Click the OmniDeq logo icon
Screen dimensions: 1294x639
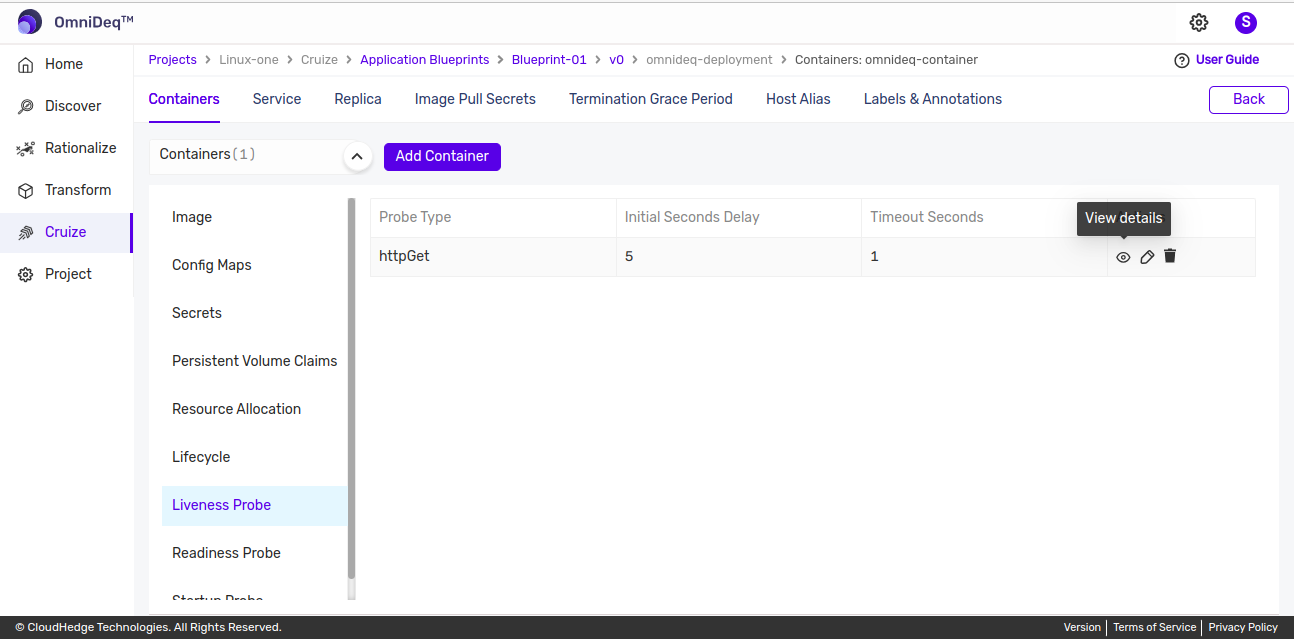[30, 22]
